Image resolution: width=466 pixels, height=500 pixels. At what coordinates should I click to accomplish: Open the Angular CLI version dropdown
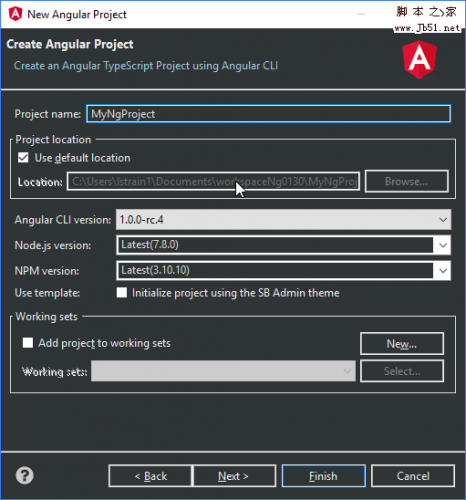coord(283,220)
